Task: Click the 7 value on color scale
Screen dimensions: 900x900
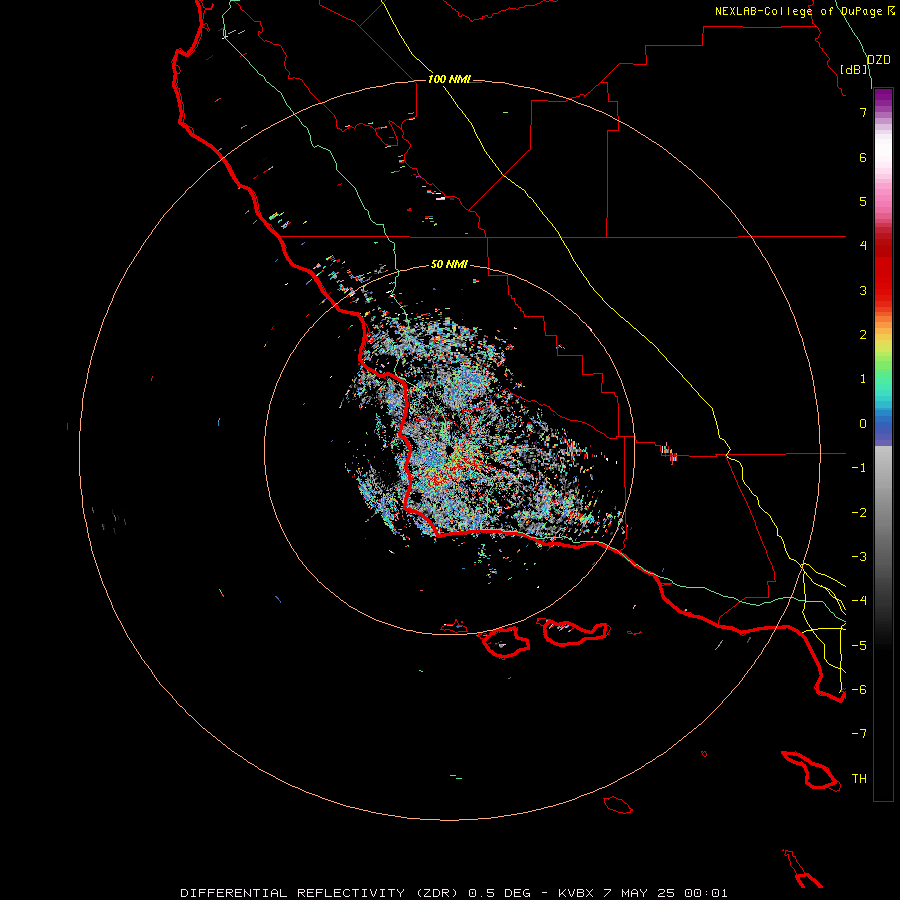Action: click(863, 112)
